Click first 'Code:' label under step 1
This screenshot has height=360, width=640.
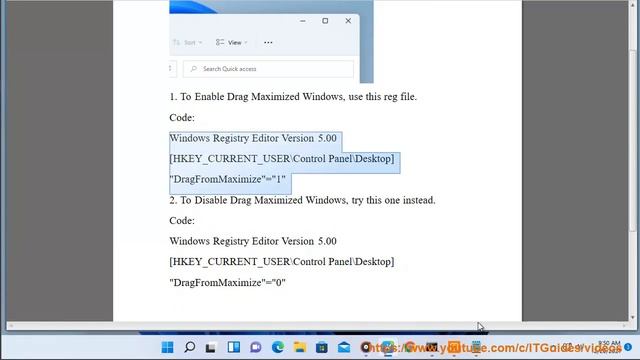[182, 118]
